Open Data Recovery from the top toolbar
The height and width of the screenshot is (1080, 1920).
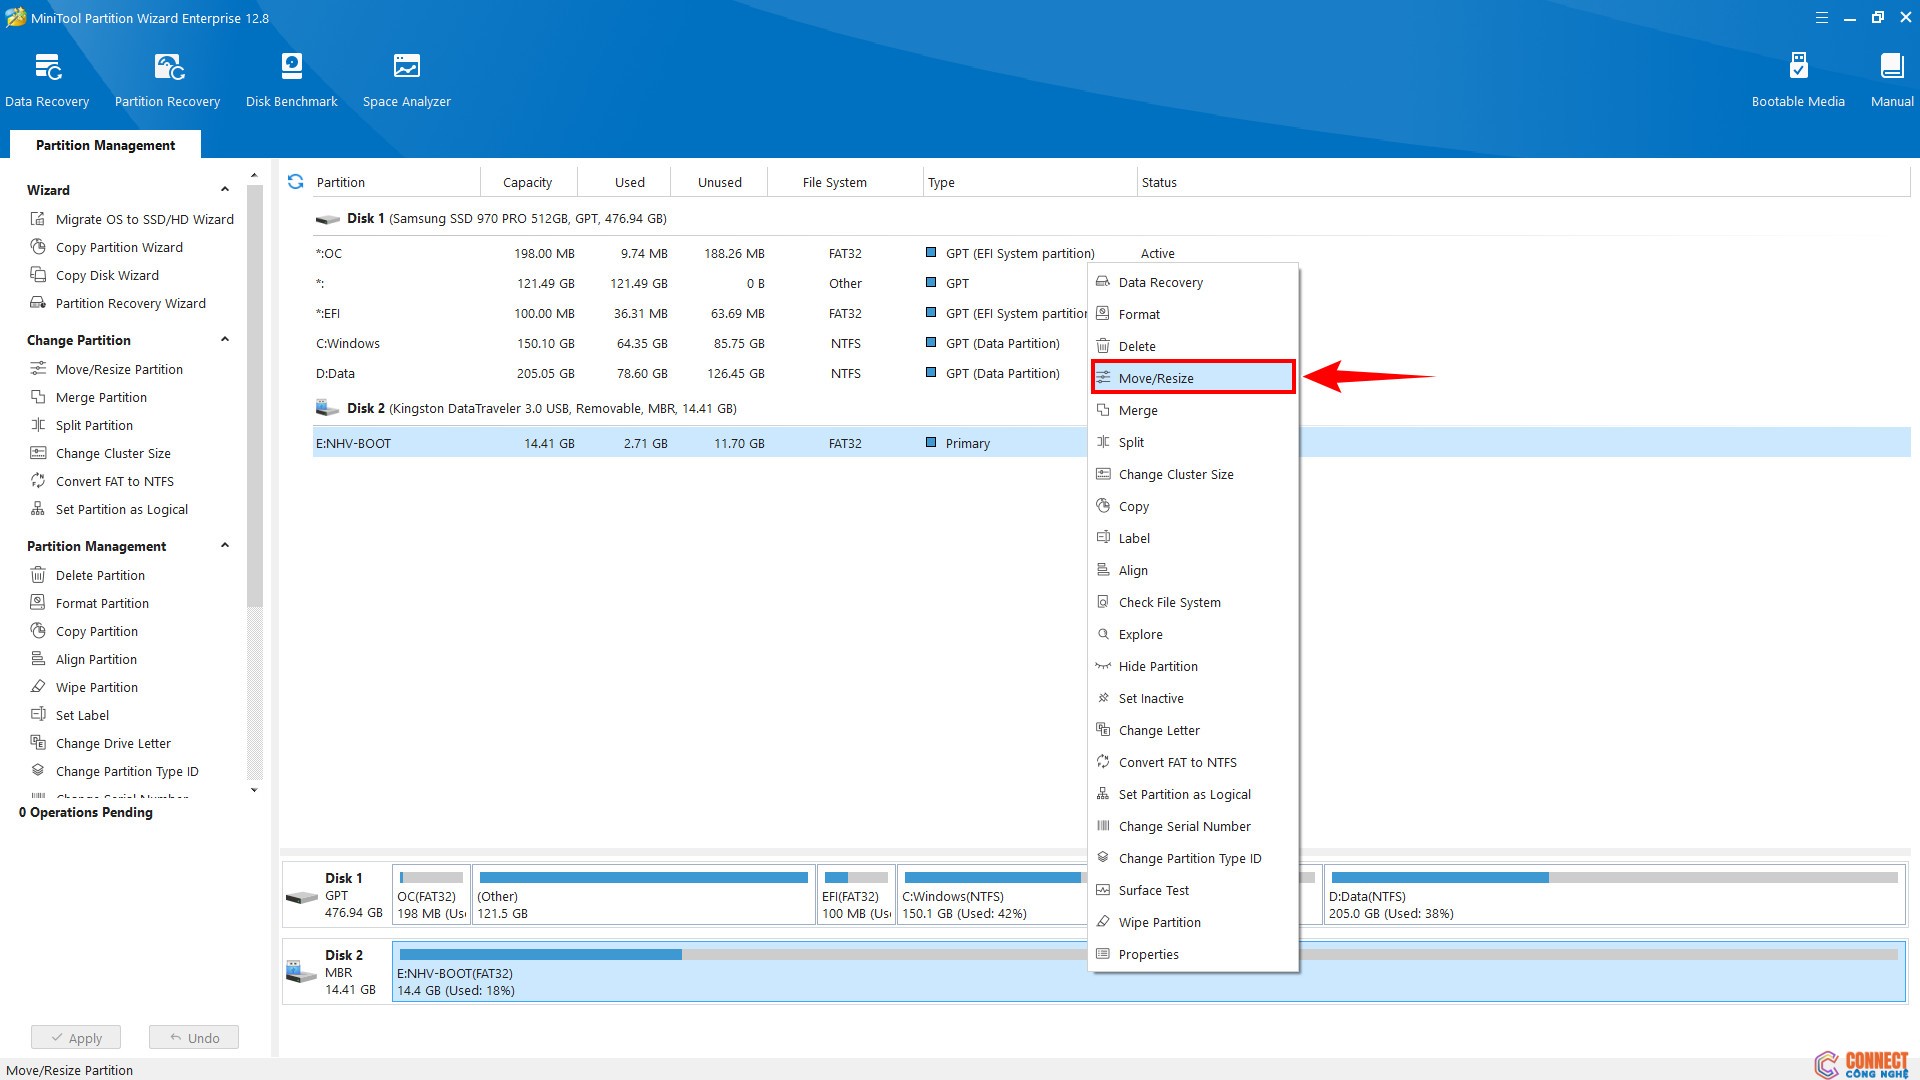click(x=47, y=80)
